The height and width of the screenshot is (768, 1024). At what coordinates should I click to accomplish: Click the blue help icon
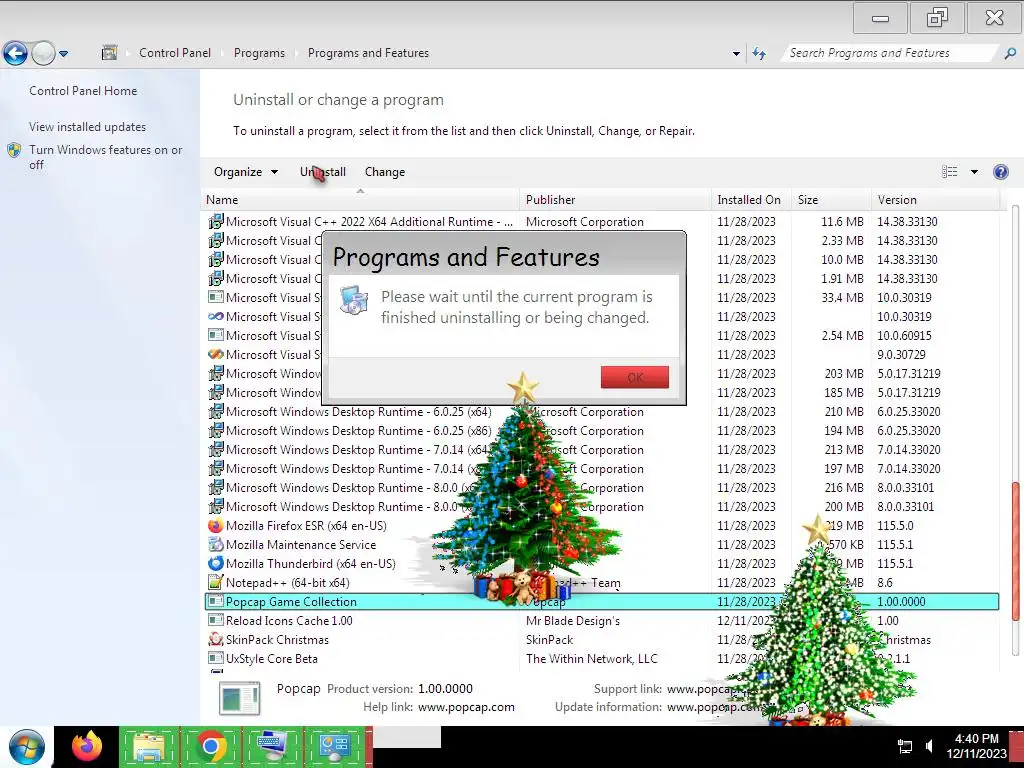coord(1000,172)
